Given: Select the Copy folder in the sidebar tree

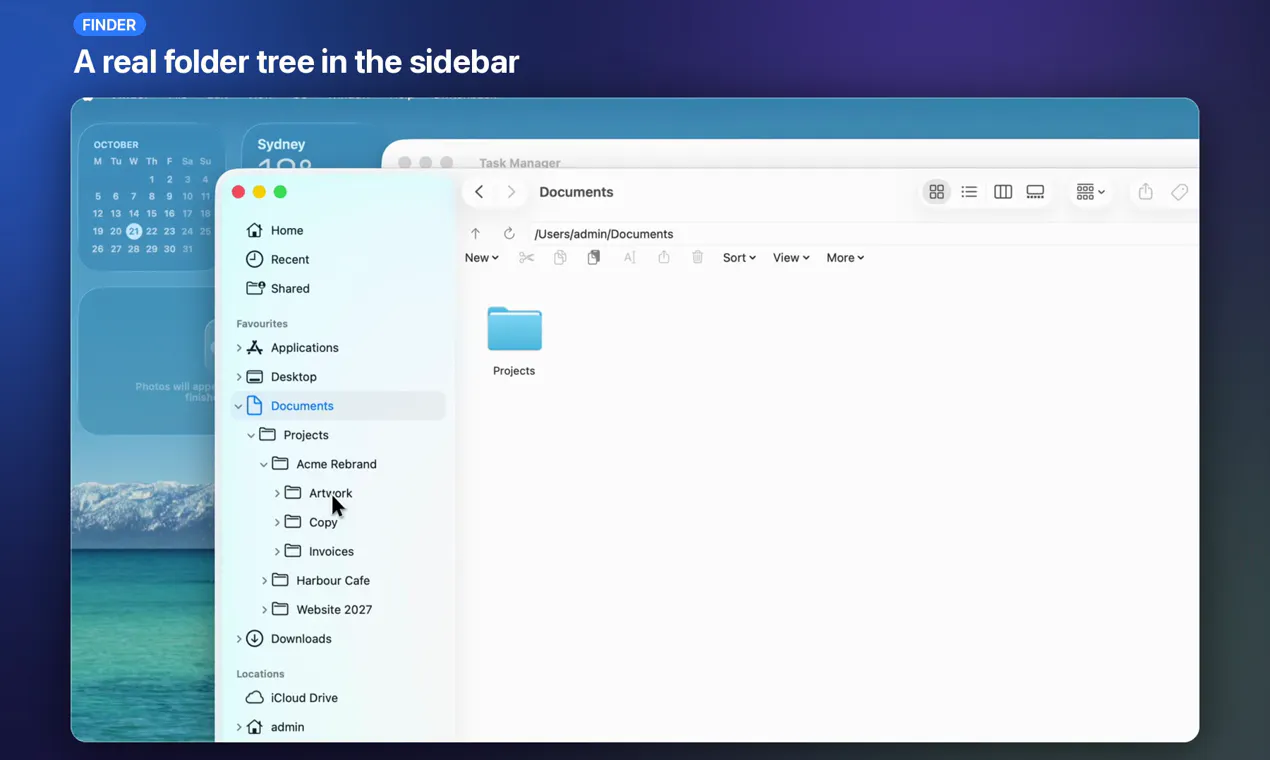Looking at the screenshot, I should tap(323, 522).
